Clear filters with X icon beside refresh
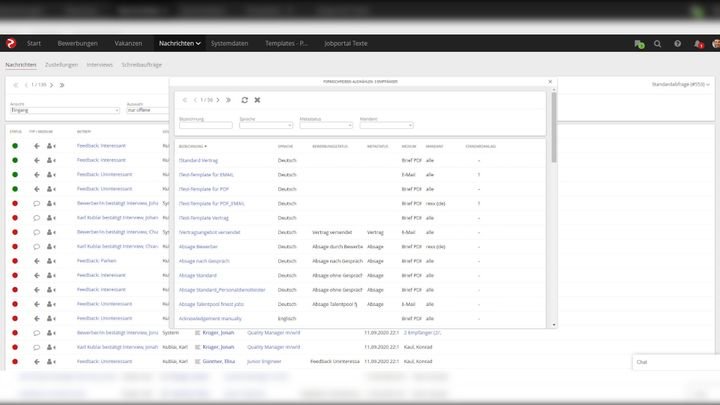This screenshot has height=405, width=720. (x=257, y=100)
